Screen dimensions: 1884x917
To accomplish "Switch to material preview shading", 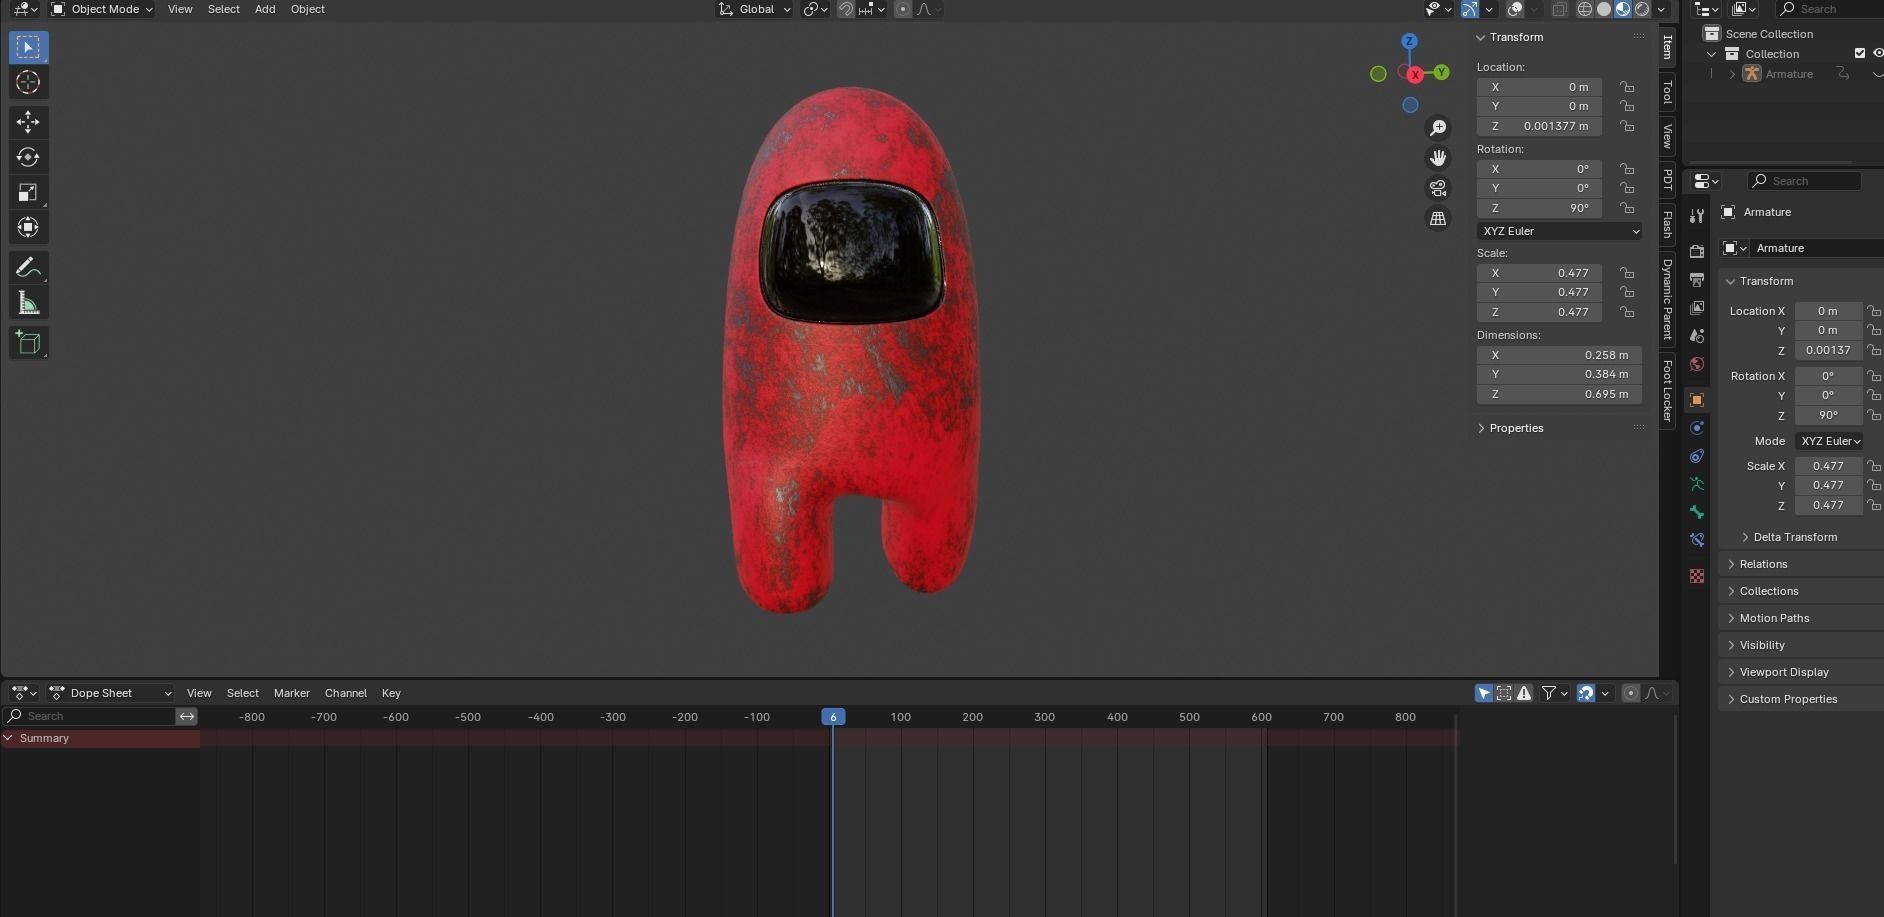I will [x=1623, y=9].
